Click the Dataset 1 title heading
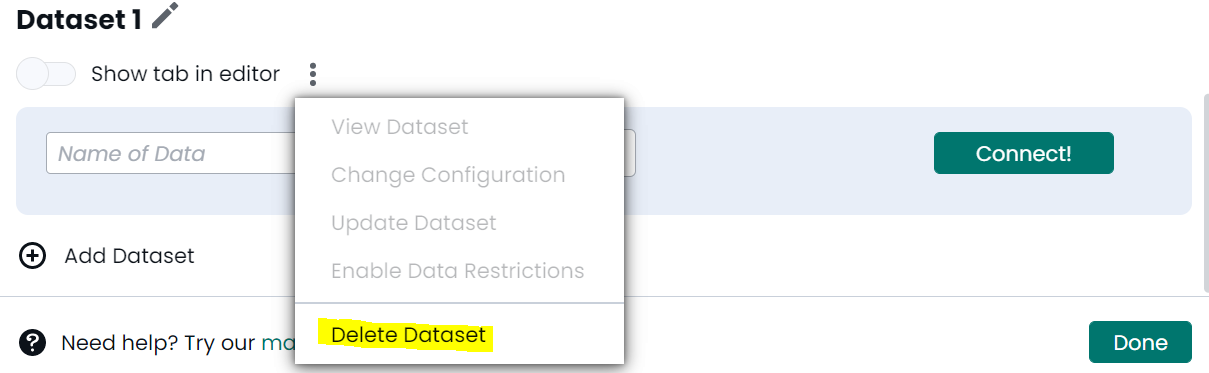Image resolution: width=1209 pixels, height=373 pixels. pyautogui.click(x=79, y=18)
